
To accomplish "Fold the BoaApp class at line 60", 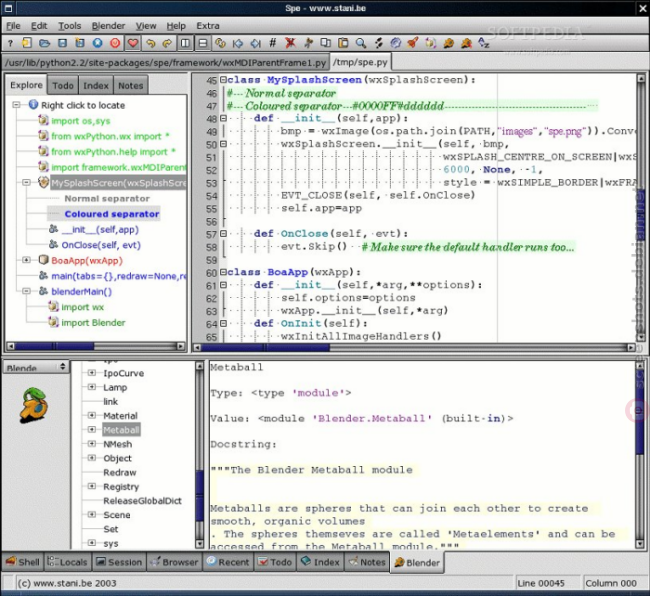I will pyautogui.click(x=223, y=272).
